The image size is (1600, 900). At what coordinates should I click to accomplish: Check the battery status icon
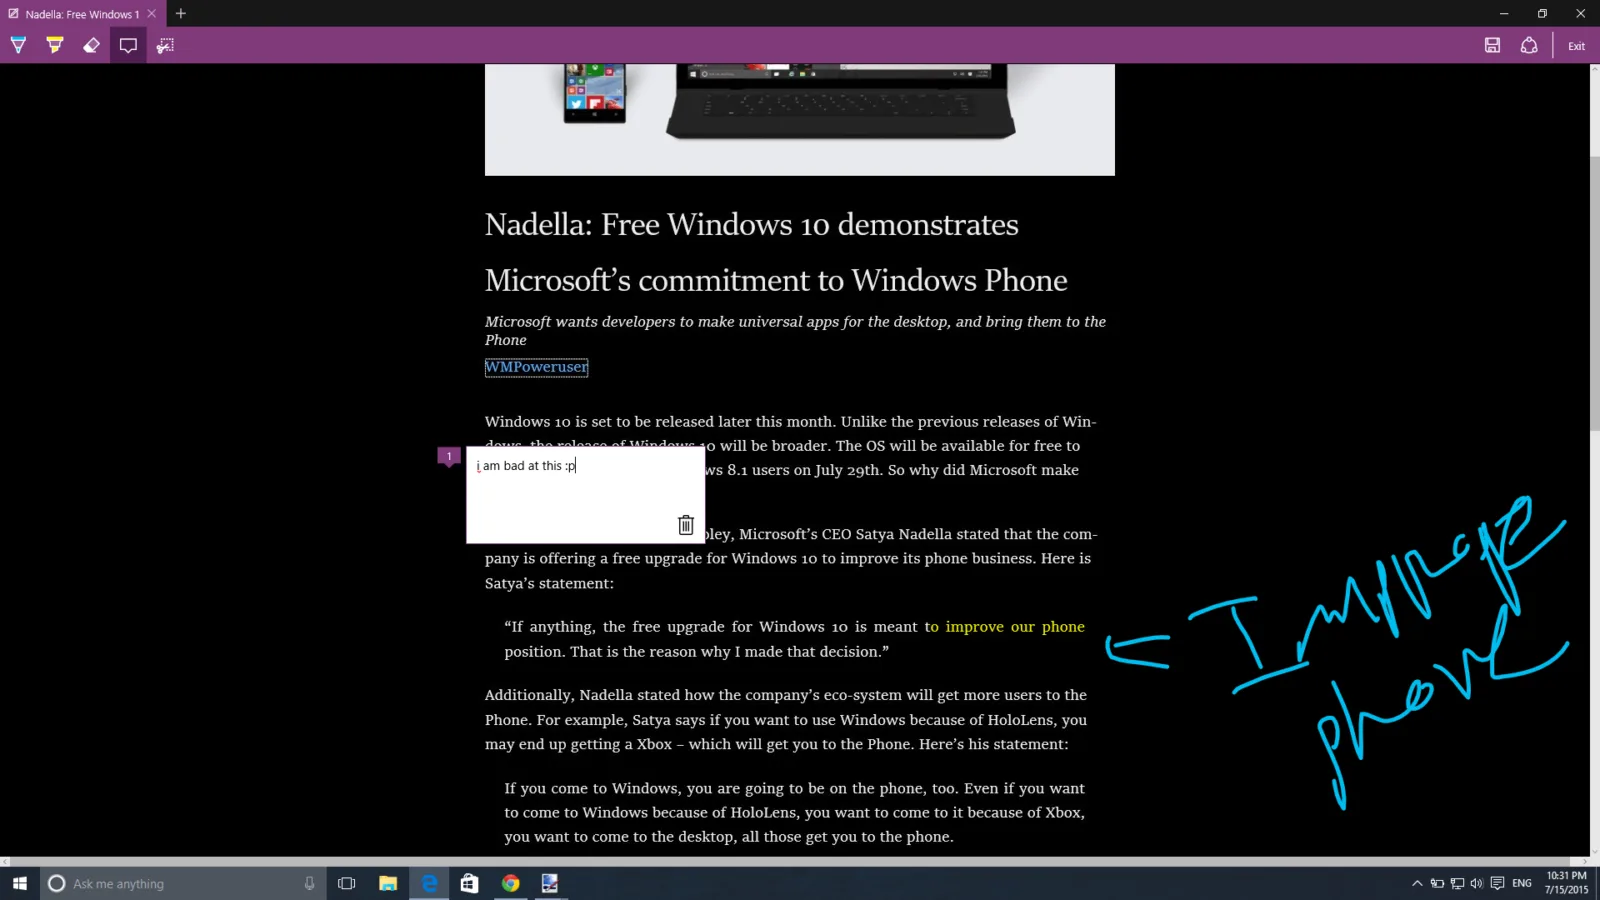click(1437, 883)
